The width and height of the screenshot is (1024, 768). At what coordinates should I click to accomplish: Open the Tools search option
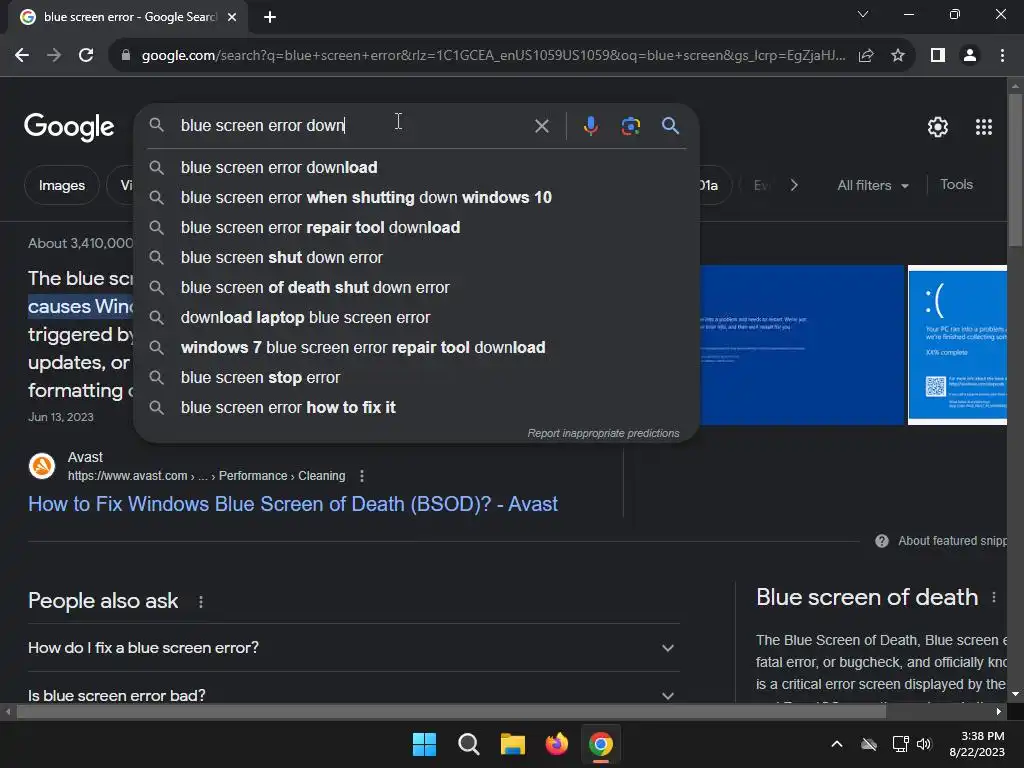[956, 185]
